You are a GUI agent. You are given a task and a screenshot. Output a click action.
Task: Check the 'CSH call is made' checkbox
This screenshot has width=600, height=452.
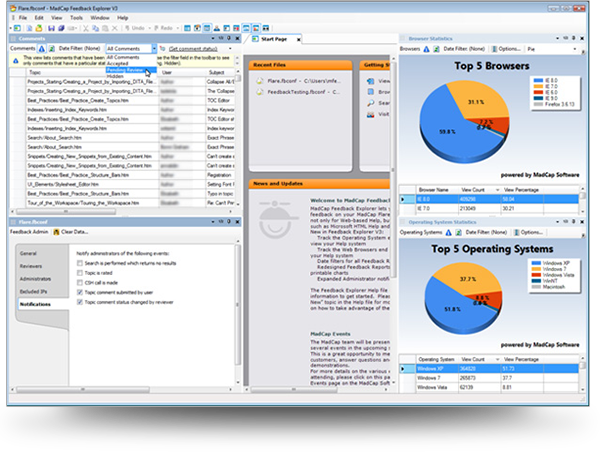coord(80,282)
